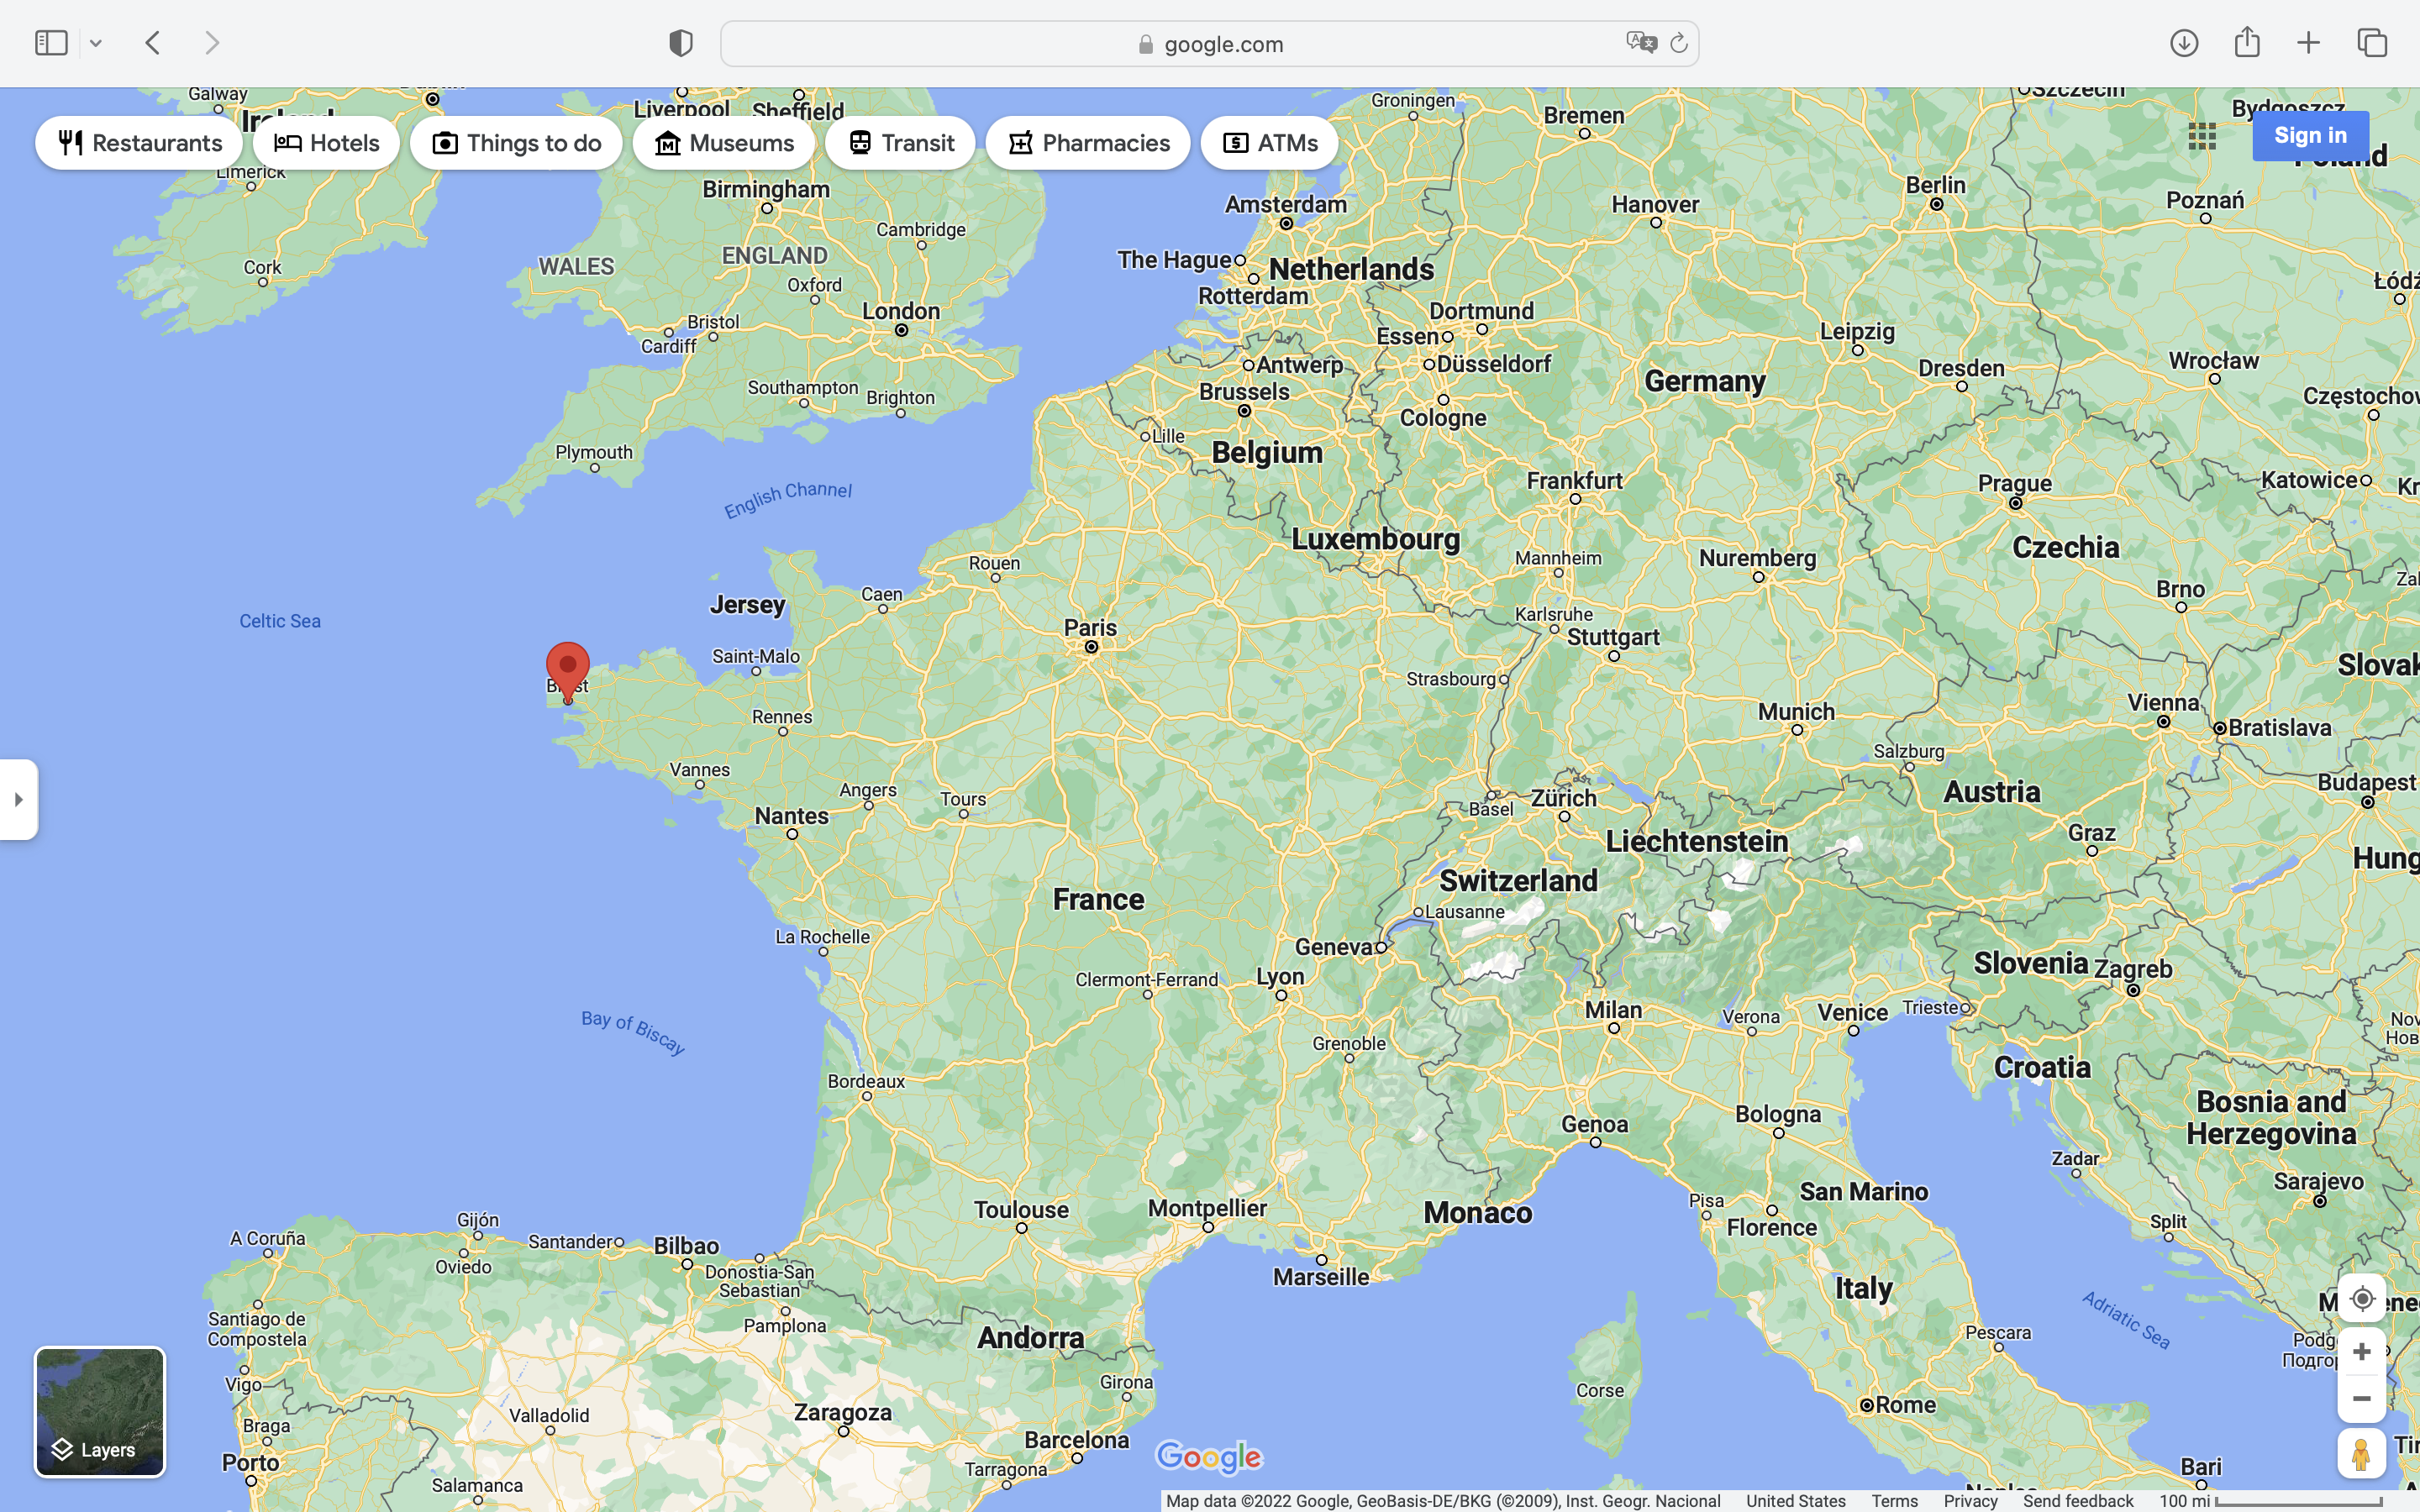This screenshot has height=1512, width=2420.
Task: Toggle the Layers satellite view thumbnail
Action: 100,1411
